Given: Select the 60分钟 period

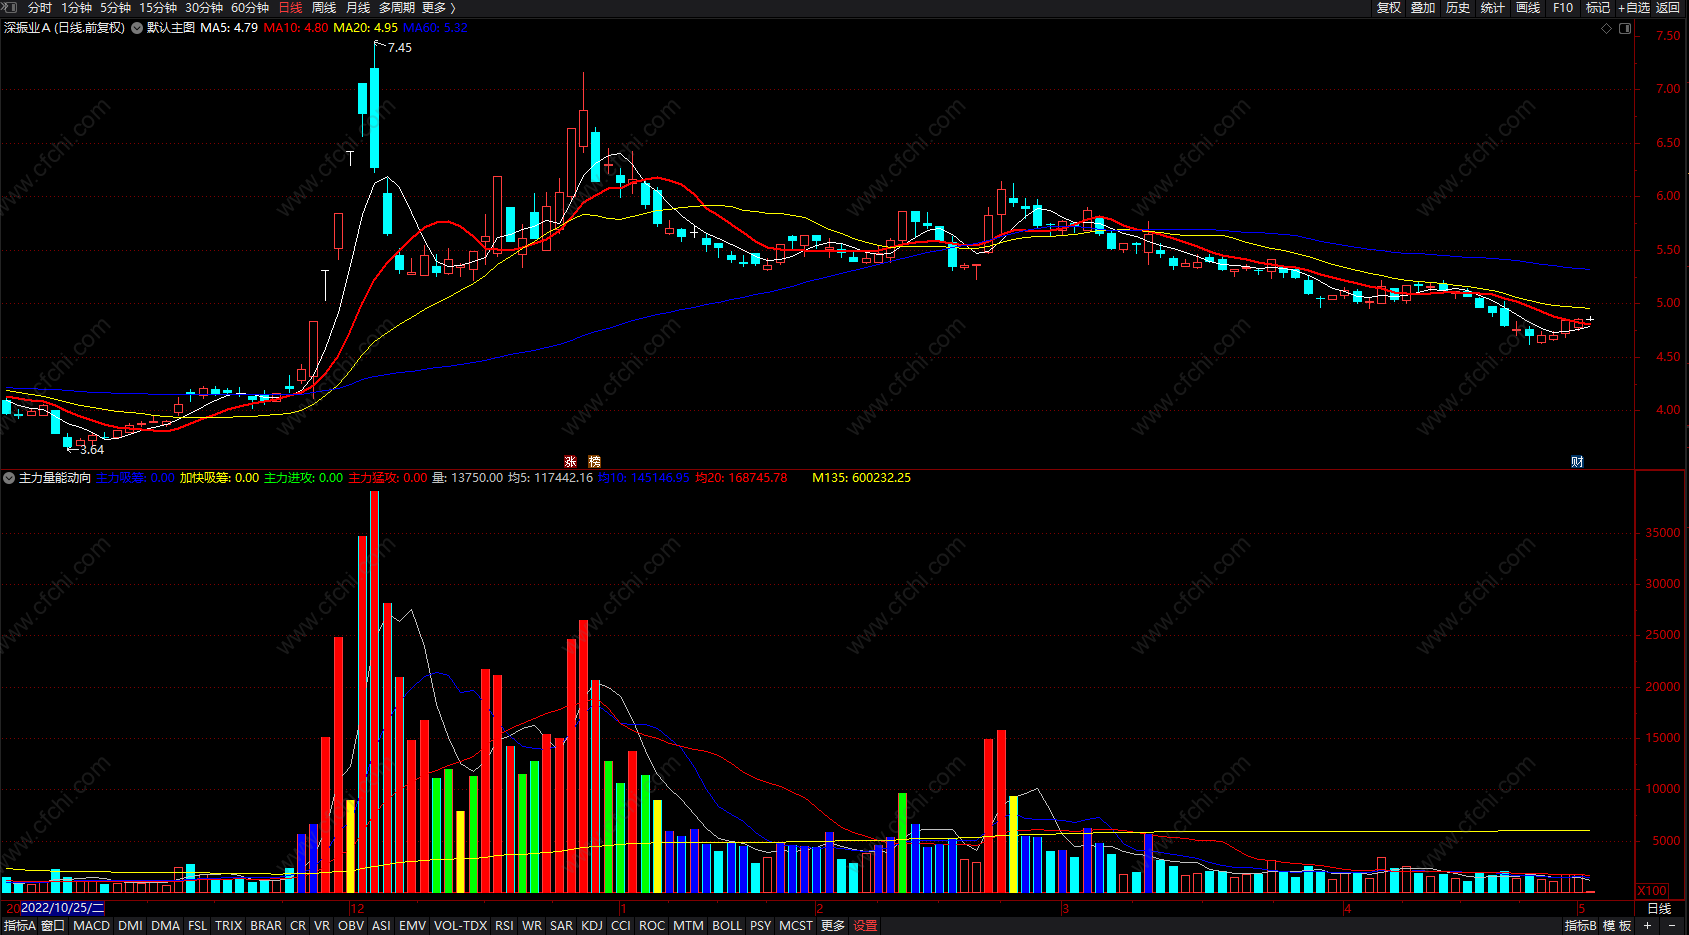Looking at the screenshot, I should [250, 8].
